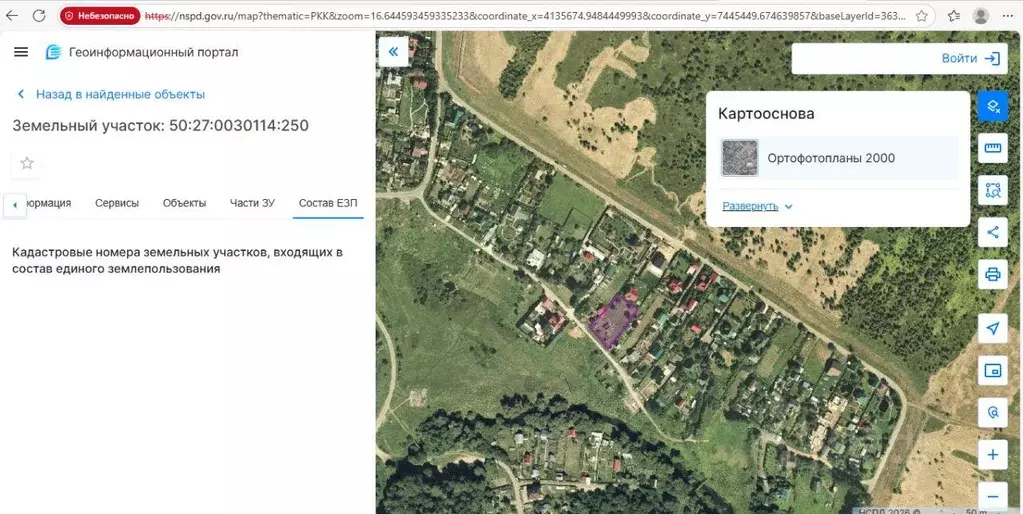
Task: Click the nspd.gov.ru URL address field
Action: coord(525,16)
